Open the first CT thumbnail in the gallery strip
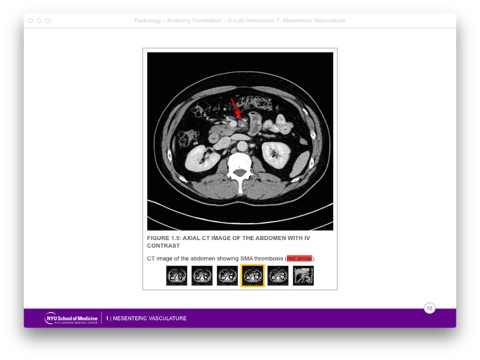Screen dimensions: 480x360 (177, 276)
